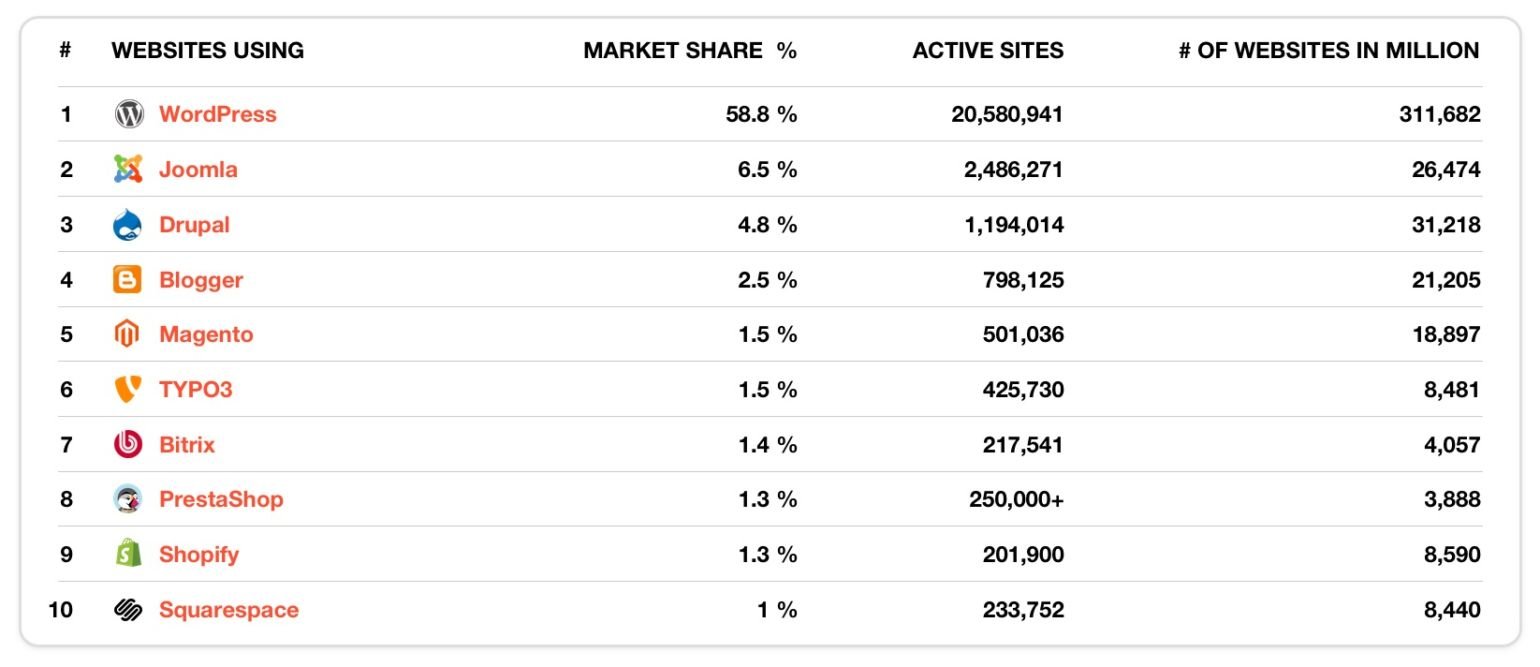Open the Joomla link
1540x667 pixels.
point(198,169)
